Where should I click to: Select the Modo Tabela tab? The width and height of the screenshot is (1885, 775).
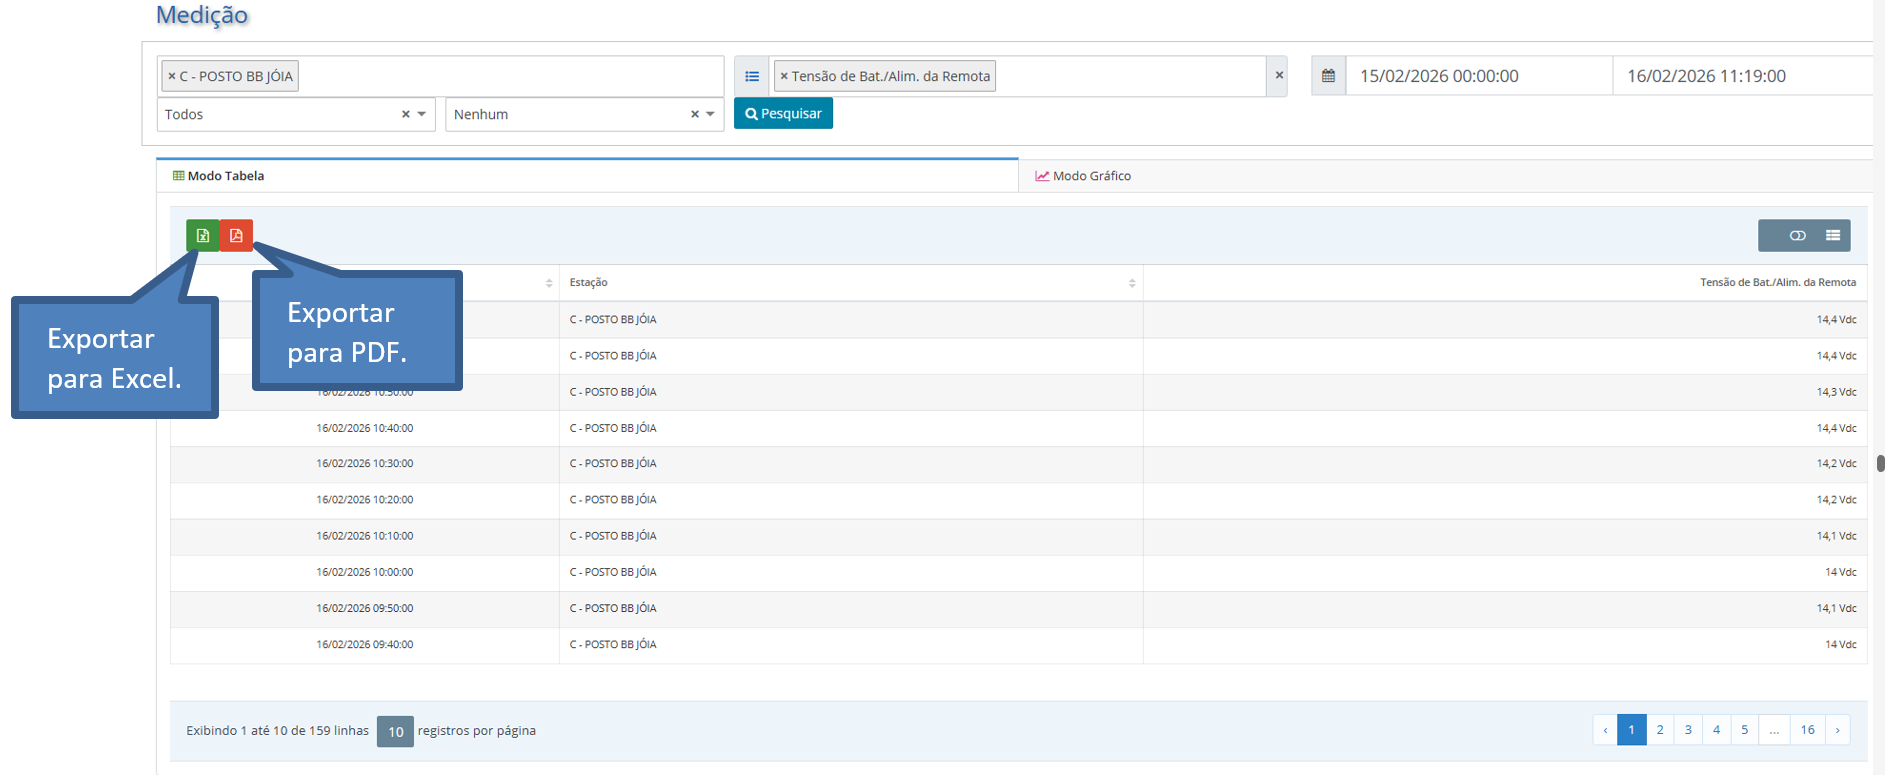click(x=218, y=176)
